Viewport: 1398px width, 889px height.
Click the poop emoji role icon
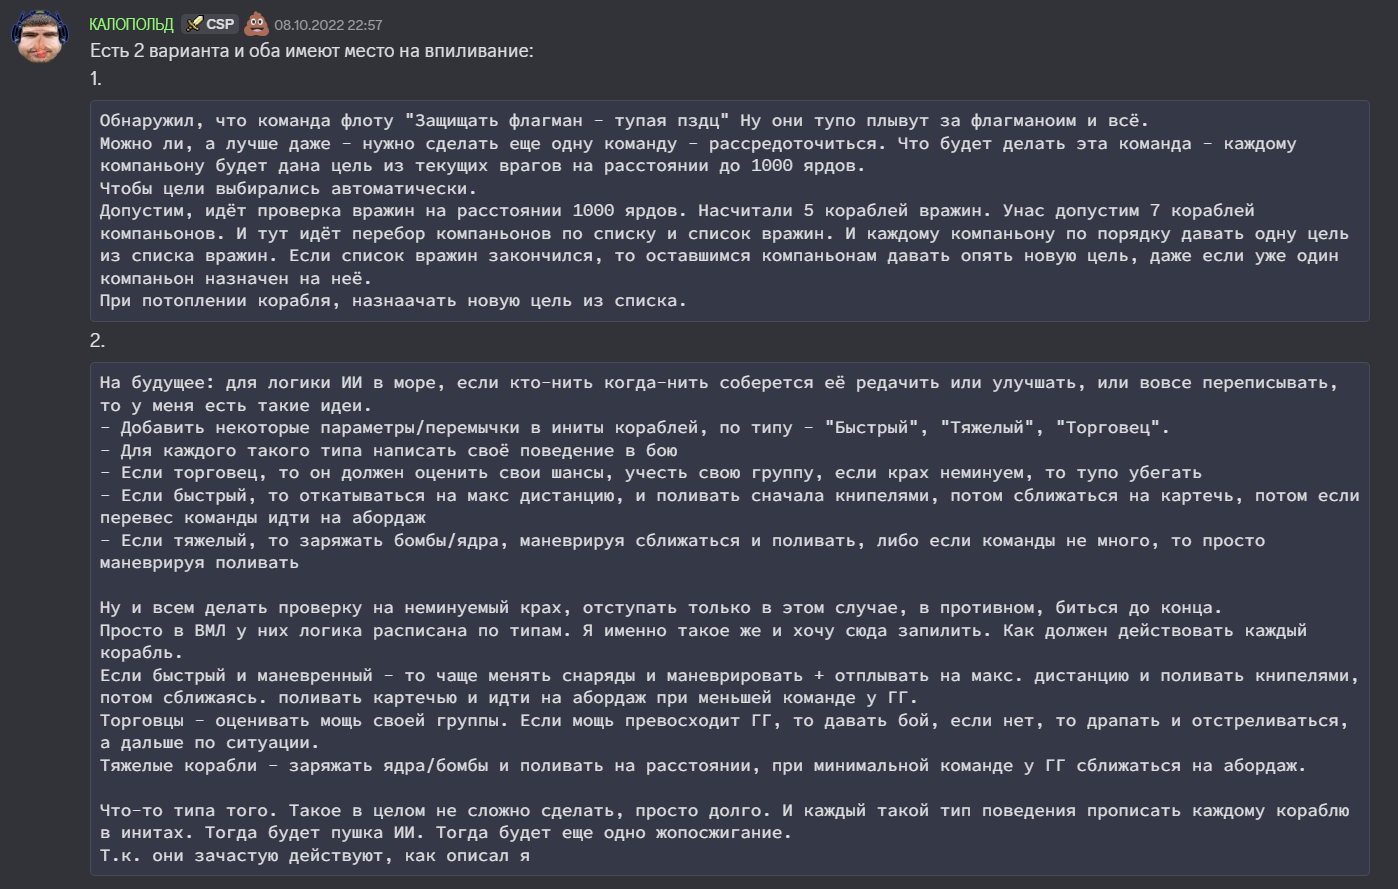pyautogui.click(x=256, y=23)
